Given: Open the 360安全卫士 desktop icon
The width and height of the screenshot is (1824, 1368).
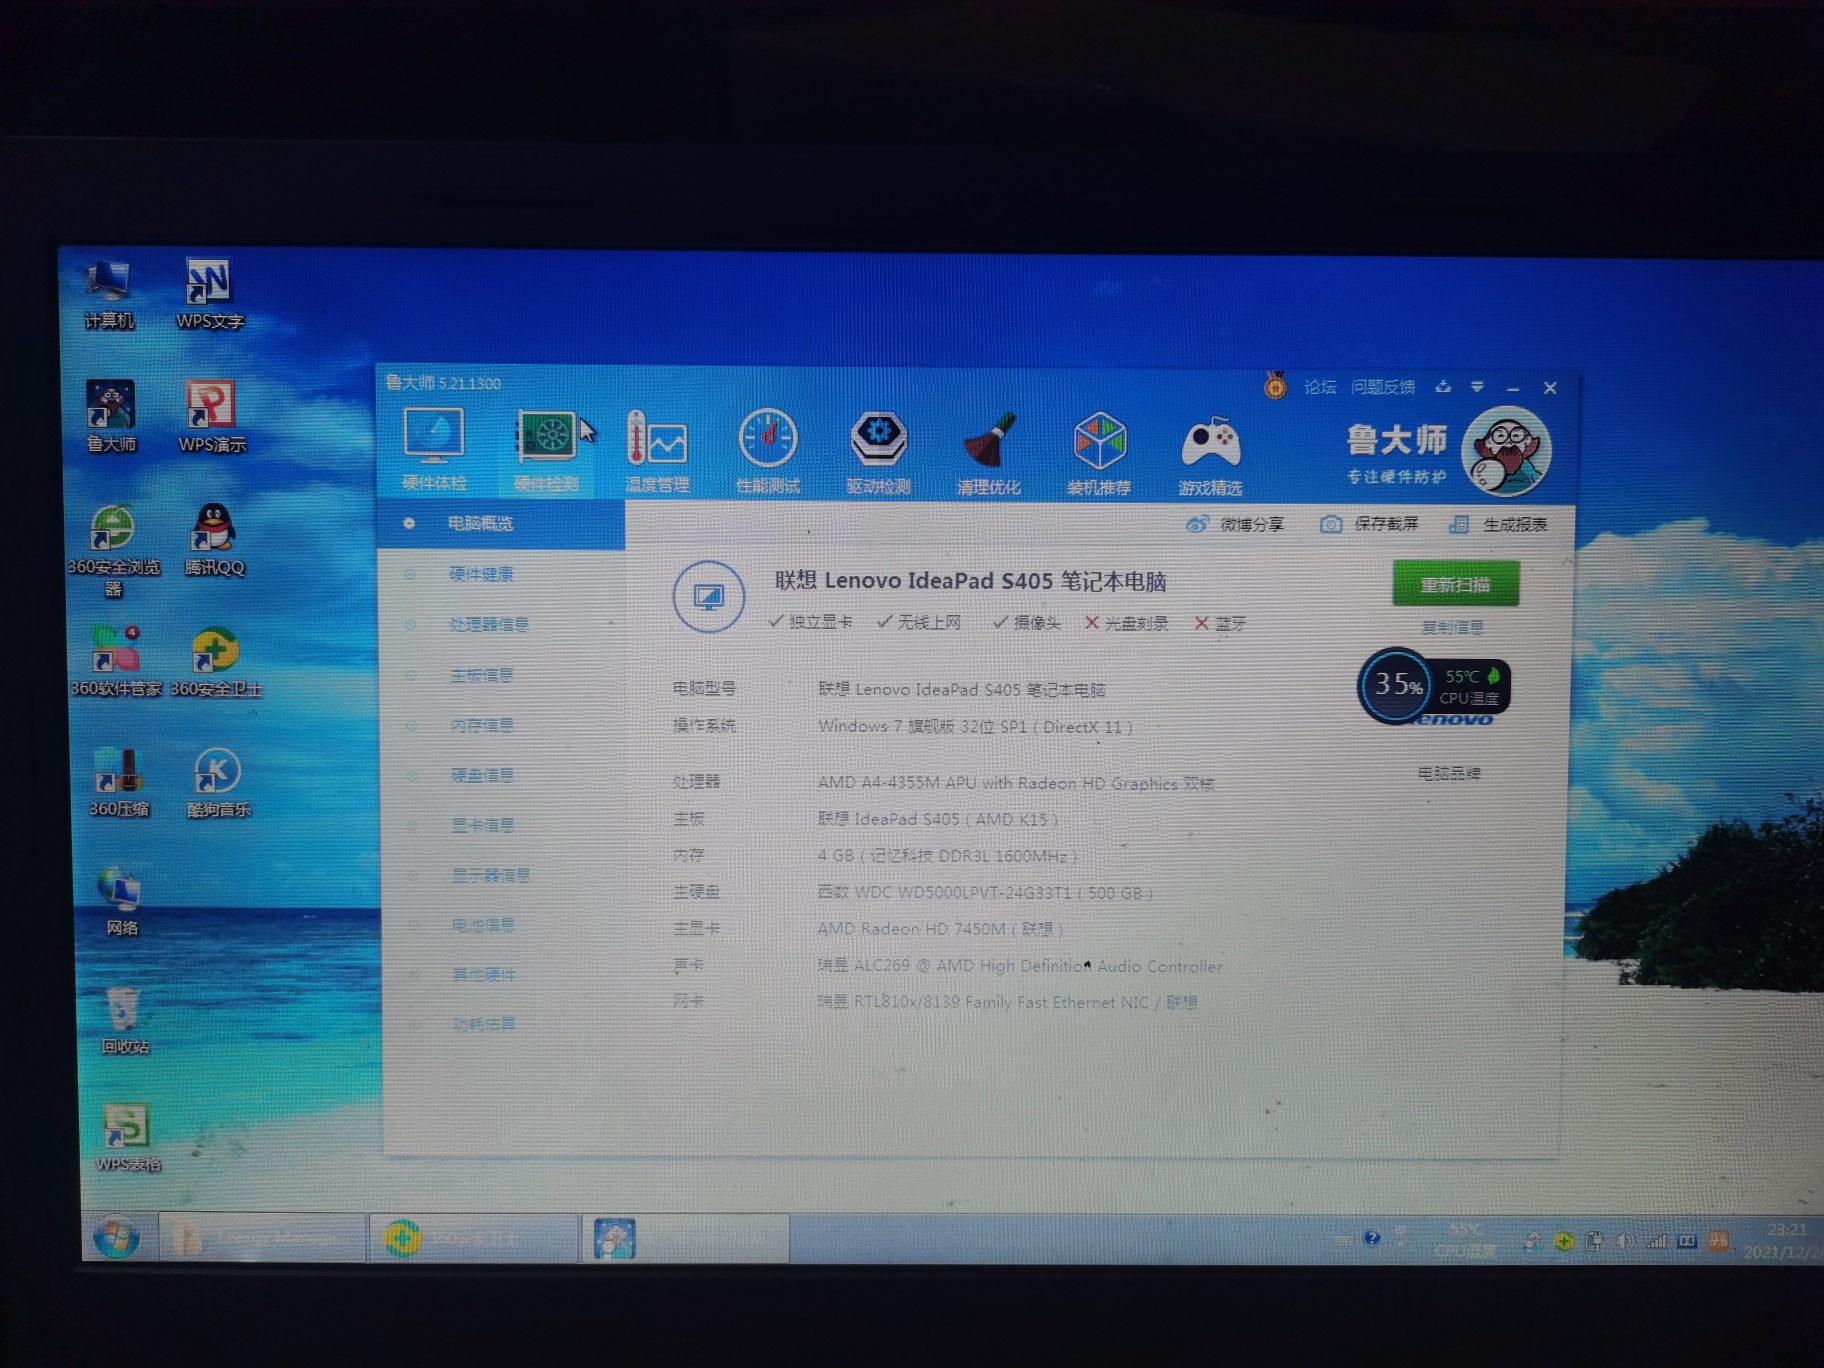Looking at the screenshot, I should click(215, 662).
